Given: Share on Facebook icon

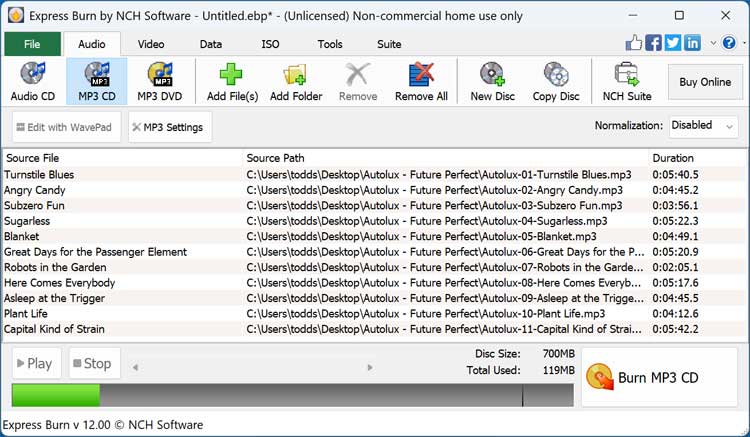Looking at the screenshot, I should pyautogui.click(x=653, y=43).
